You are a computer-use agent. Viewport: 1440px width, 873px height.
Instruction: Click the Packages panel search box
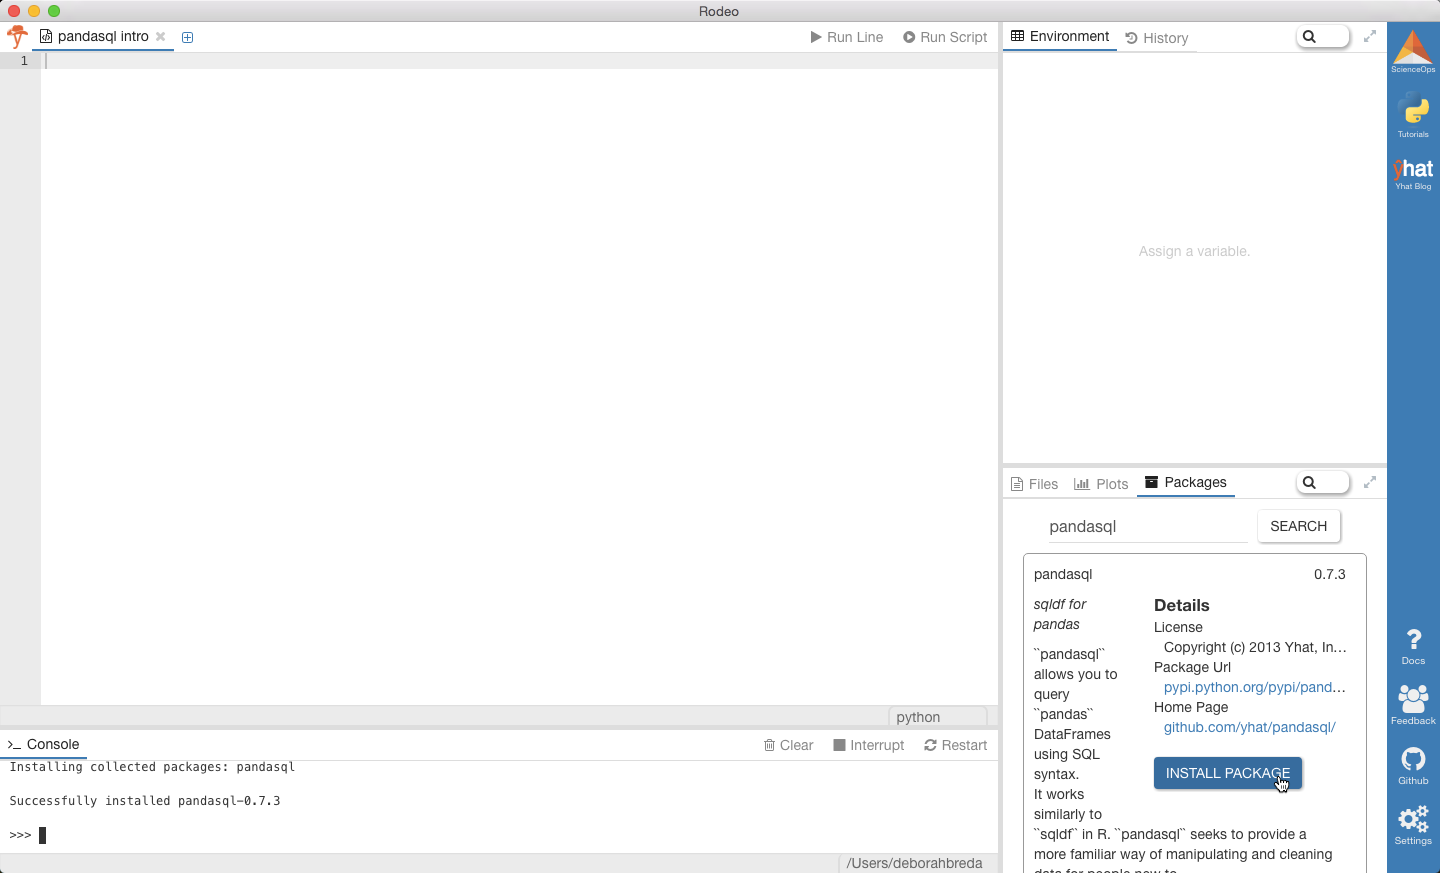pyautogui.click(x=1323, y=482)
